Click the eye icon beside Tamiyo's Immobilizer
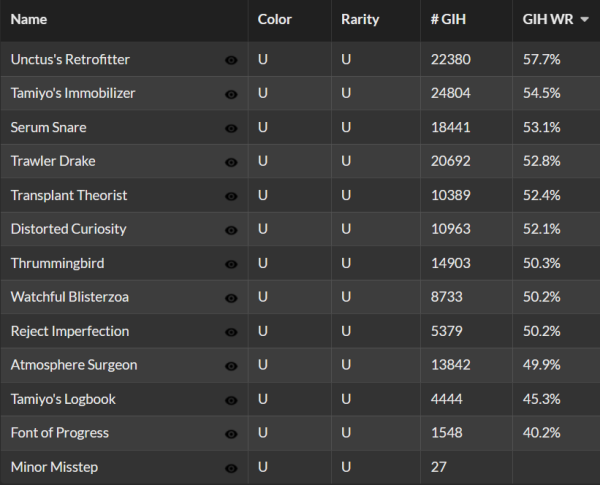This screenshot has width=600, height=485. [x=231, y=94]
